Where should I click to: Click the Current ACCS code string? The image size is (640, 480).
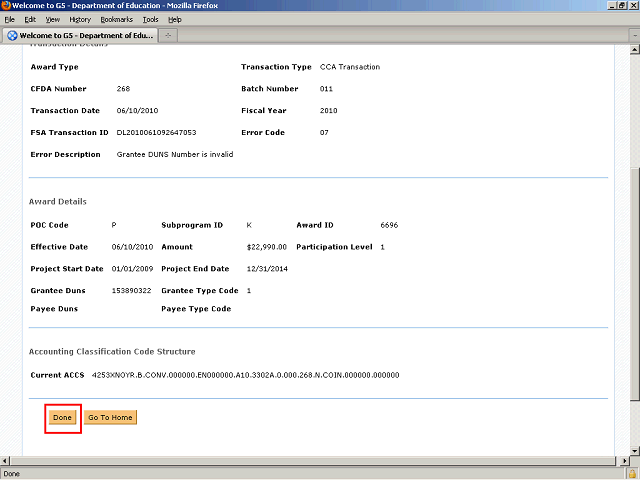click(245, 375)
